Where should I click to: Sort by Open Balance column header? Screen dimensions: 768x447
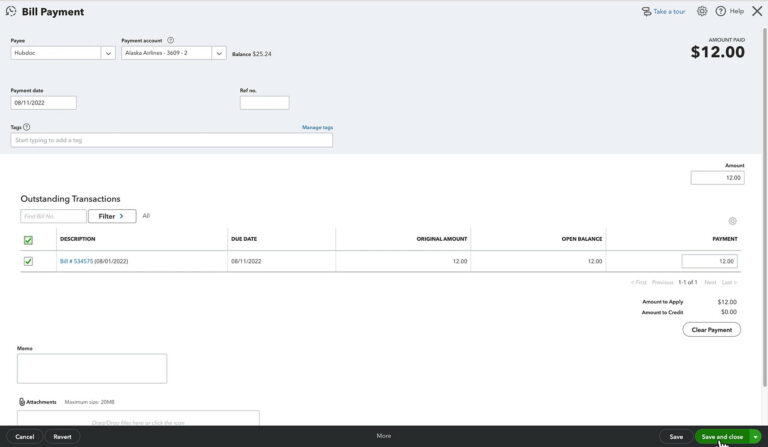click(582, 239)
